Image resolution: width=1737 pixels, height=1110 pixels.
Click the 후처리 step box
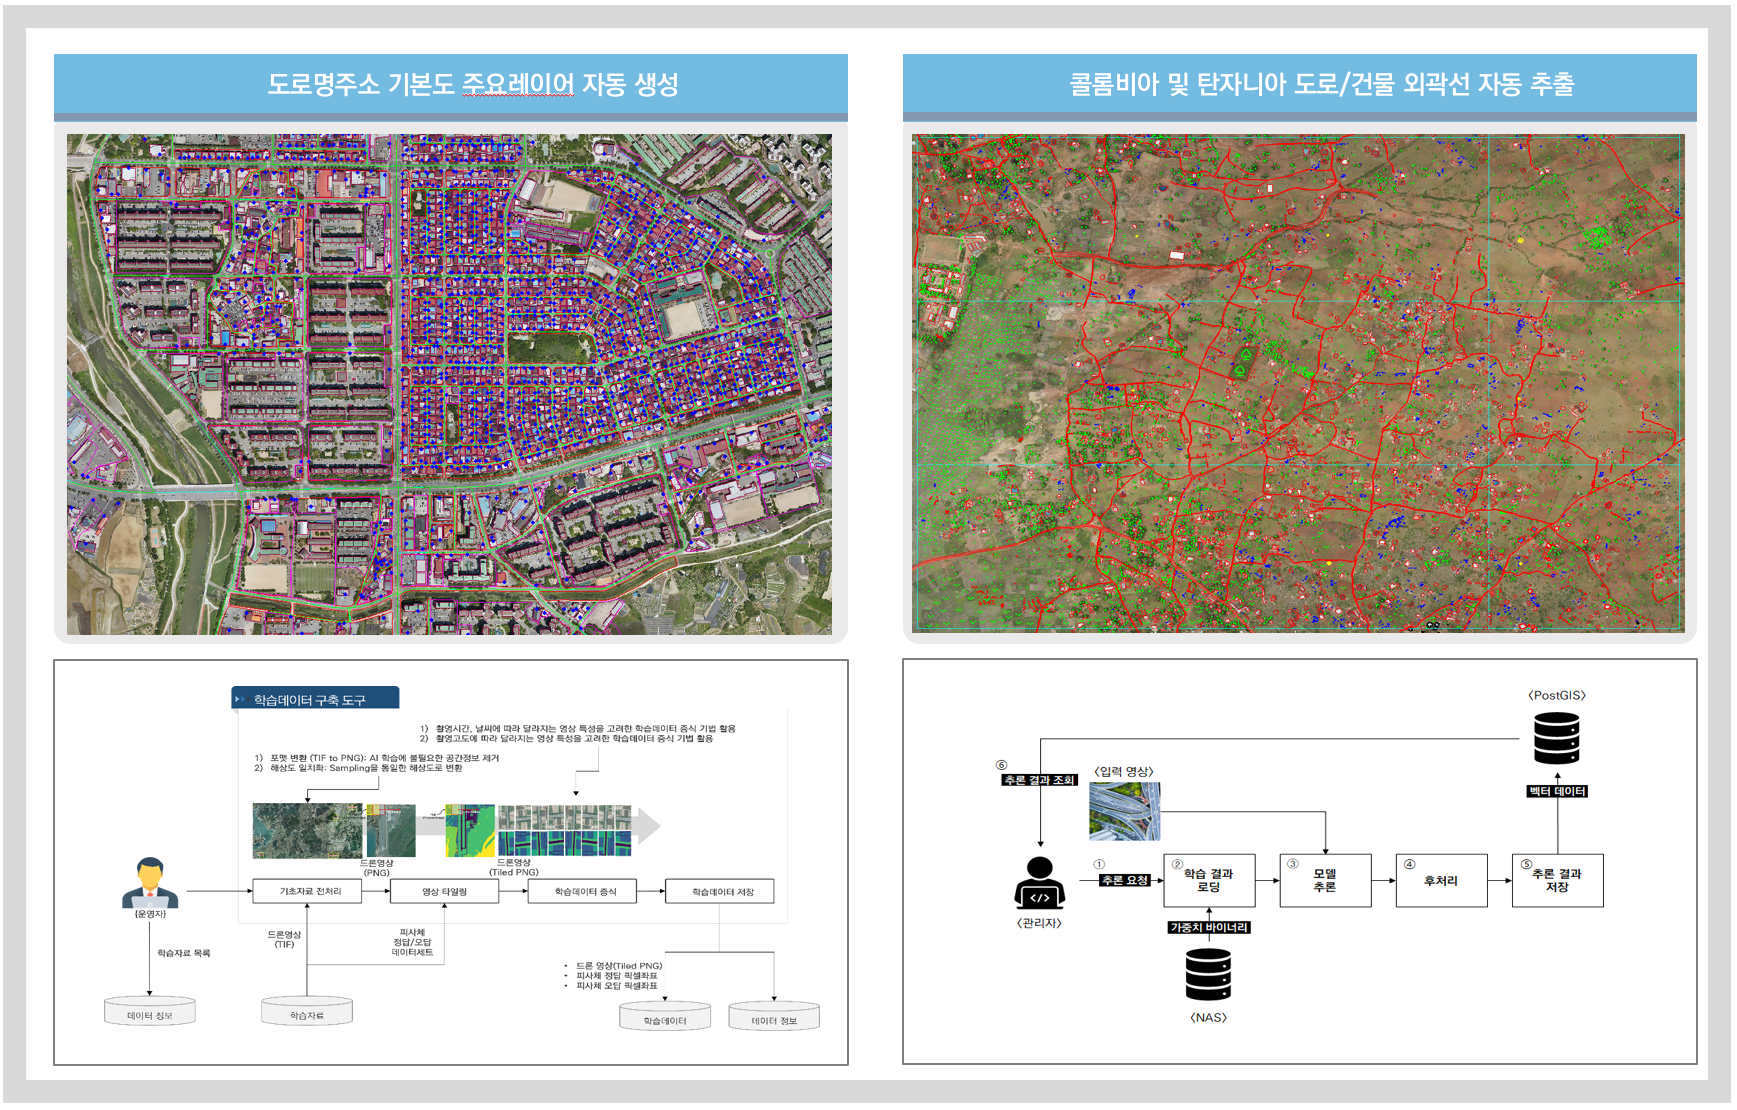tap(1441, 880)
